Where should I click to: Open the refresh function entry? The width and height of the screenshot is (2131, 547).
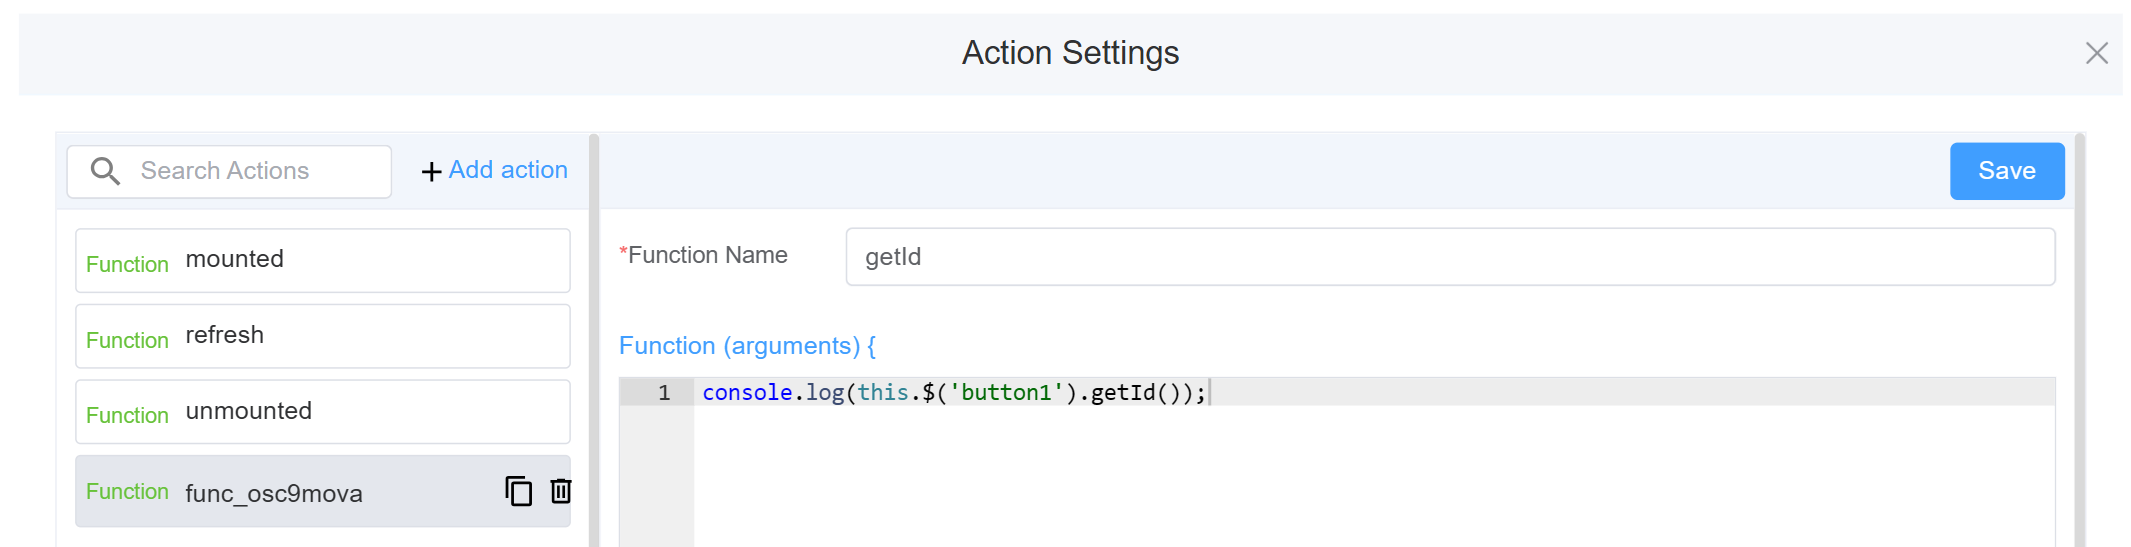[322, 336]
